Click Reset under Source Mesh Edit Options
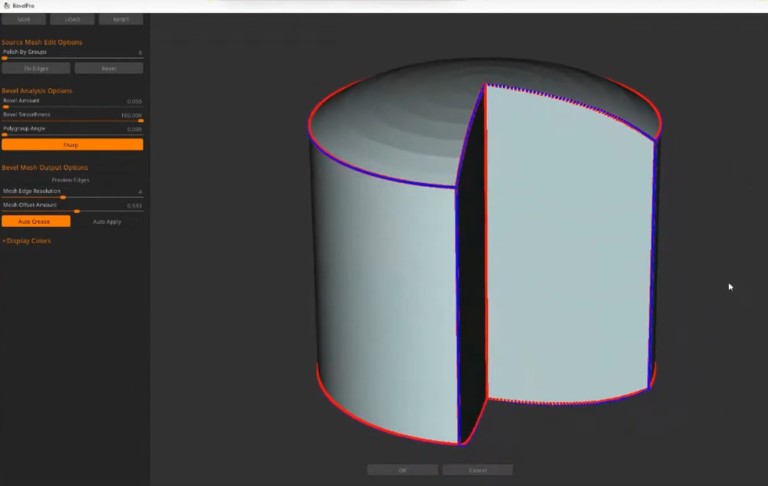This screenshot has width=768, height=486. (x=108, y=68)
